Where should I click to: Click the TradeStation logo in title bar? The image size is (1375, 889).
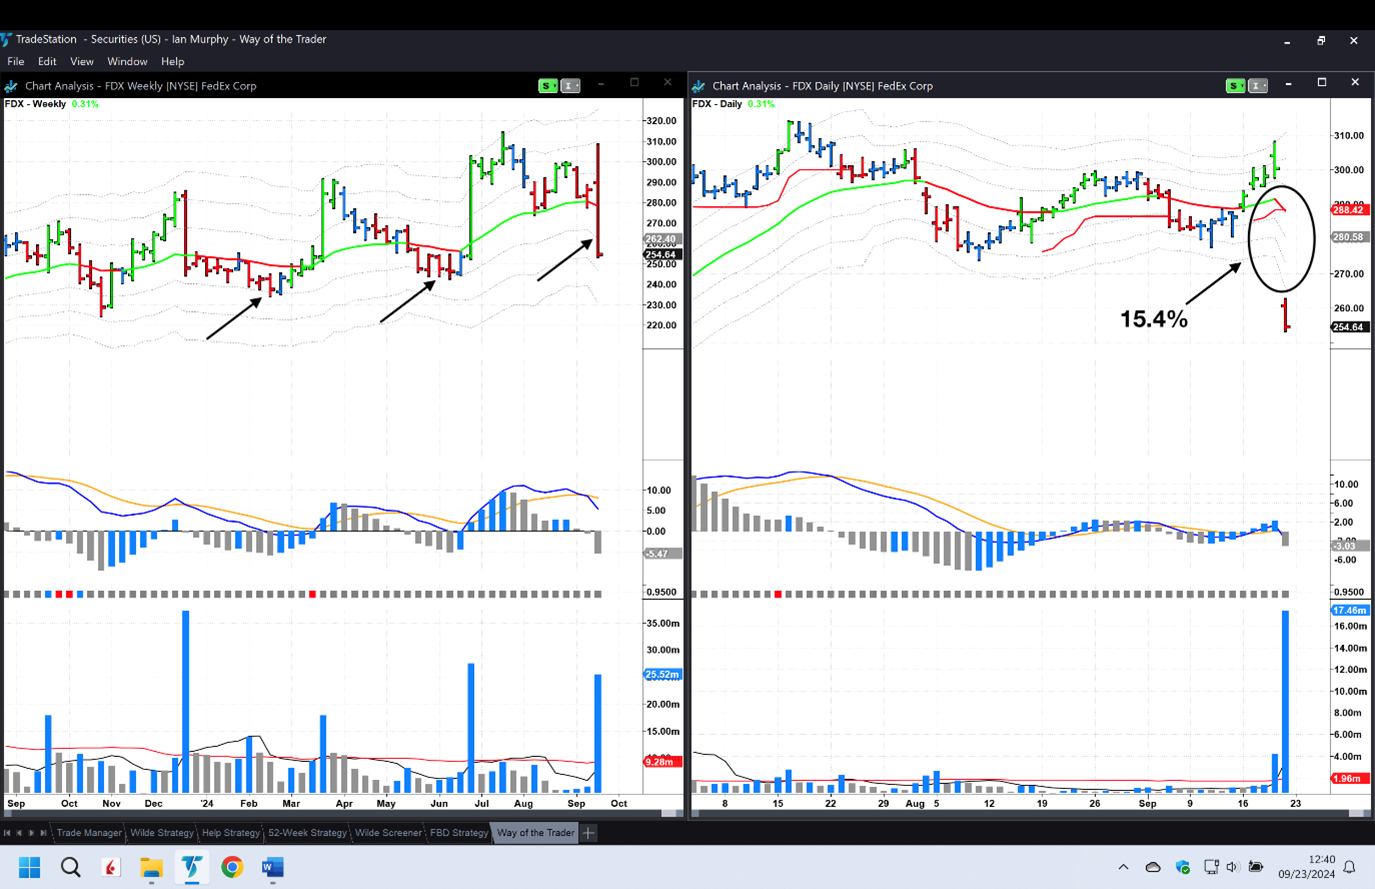point(5,40)
